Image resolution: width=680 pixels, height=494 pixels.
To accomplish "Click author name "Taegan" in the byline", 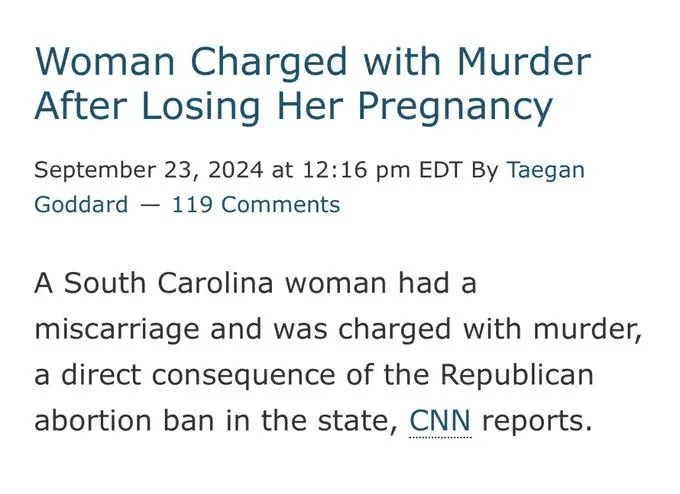I will pos(546,169).
